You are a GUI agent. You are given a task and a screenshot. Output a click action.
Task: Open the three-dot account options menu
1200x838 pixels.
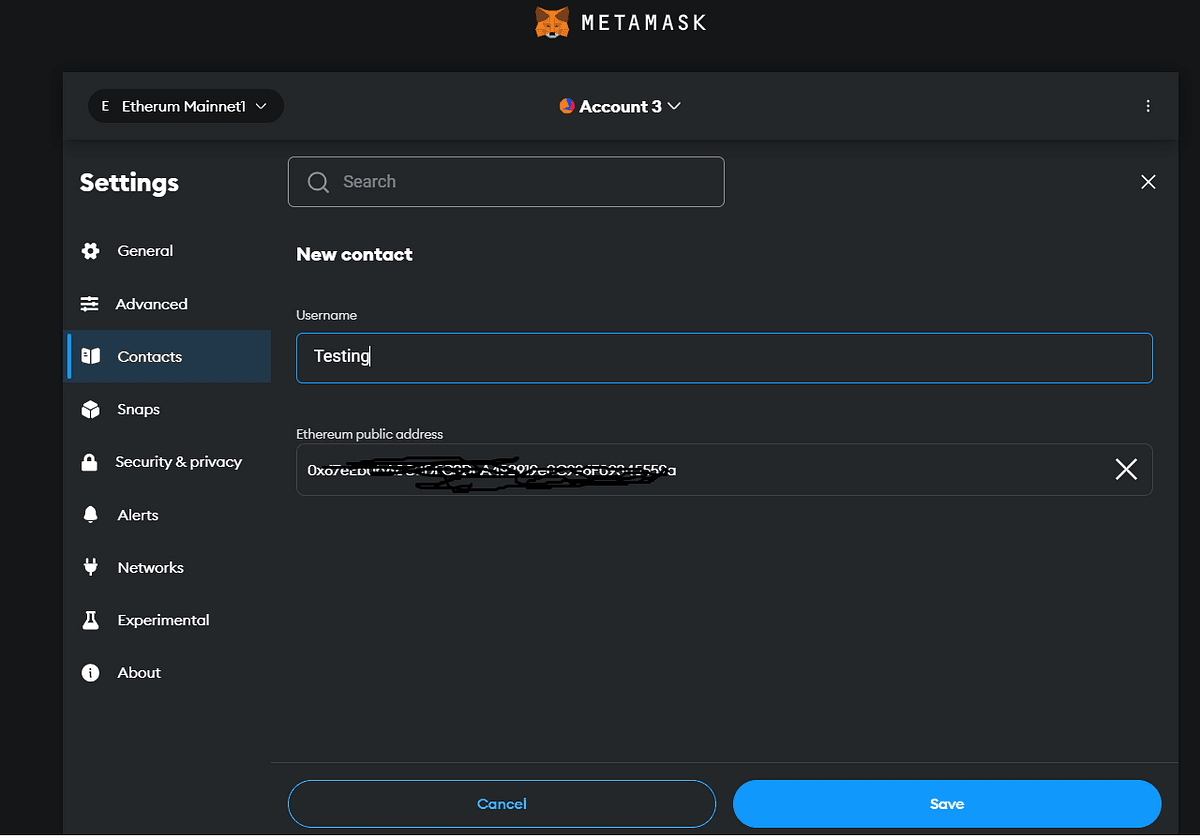[1148, 106]
